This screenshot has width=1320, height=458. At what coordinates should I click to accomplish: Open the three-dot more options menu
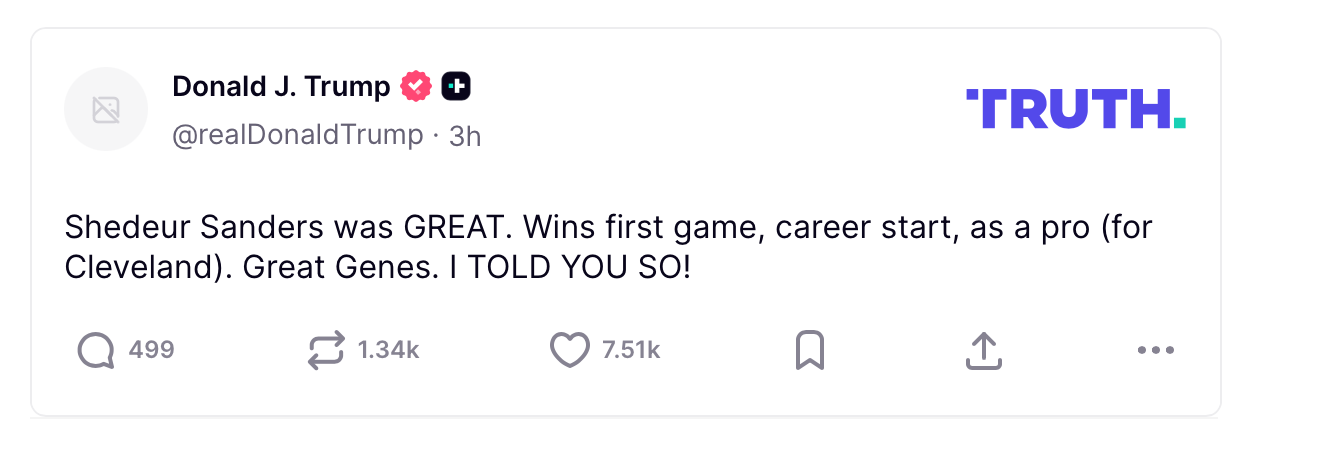pos(1155,351)
